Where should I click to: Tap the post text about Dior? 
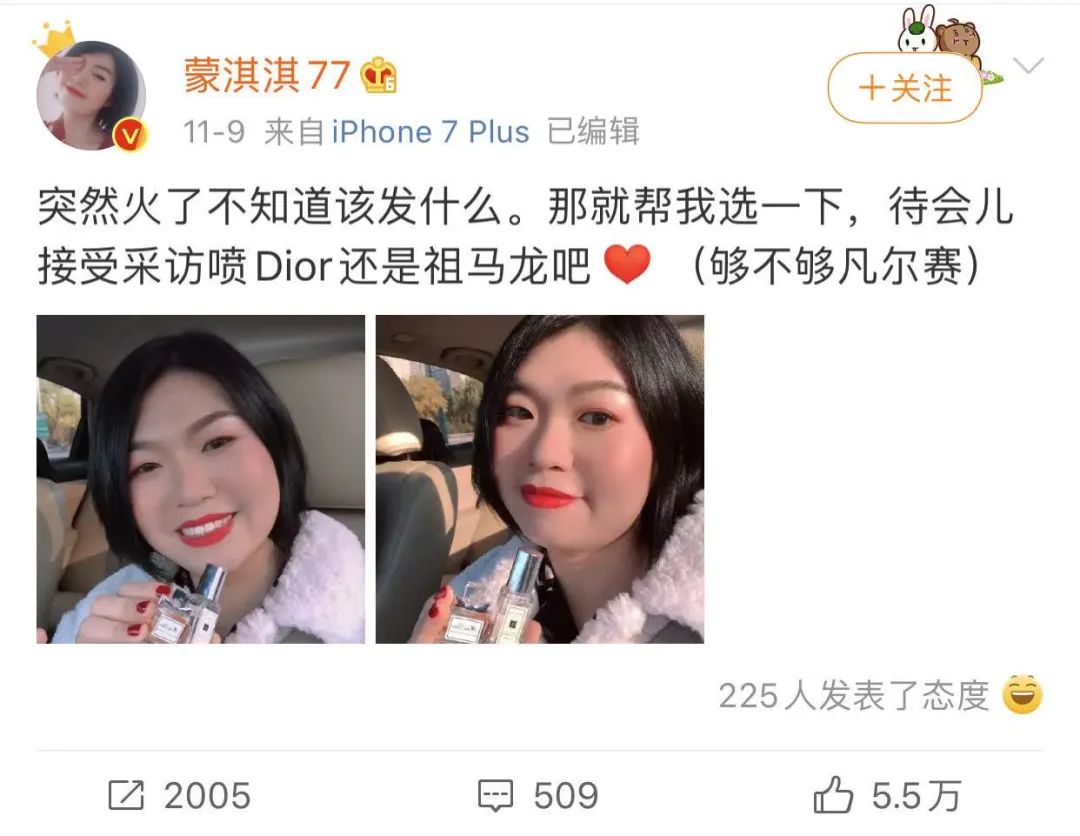pos(525,236)
